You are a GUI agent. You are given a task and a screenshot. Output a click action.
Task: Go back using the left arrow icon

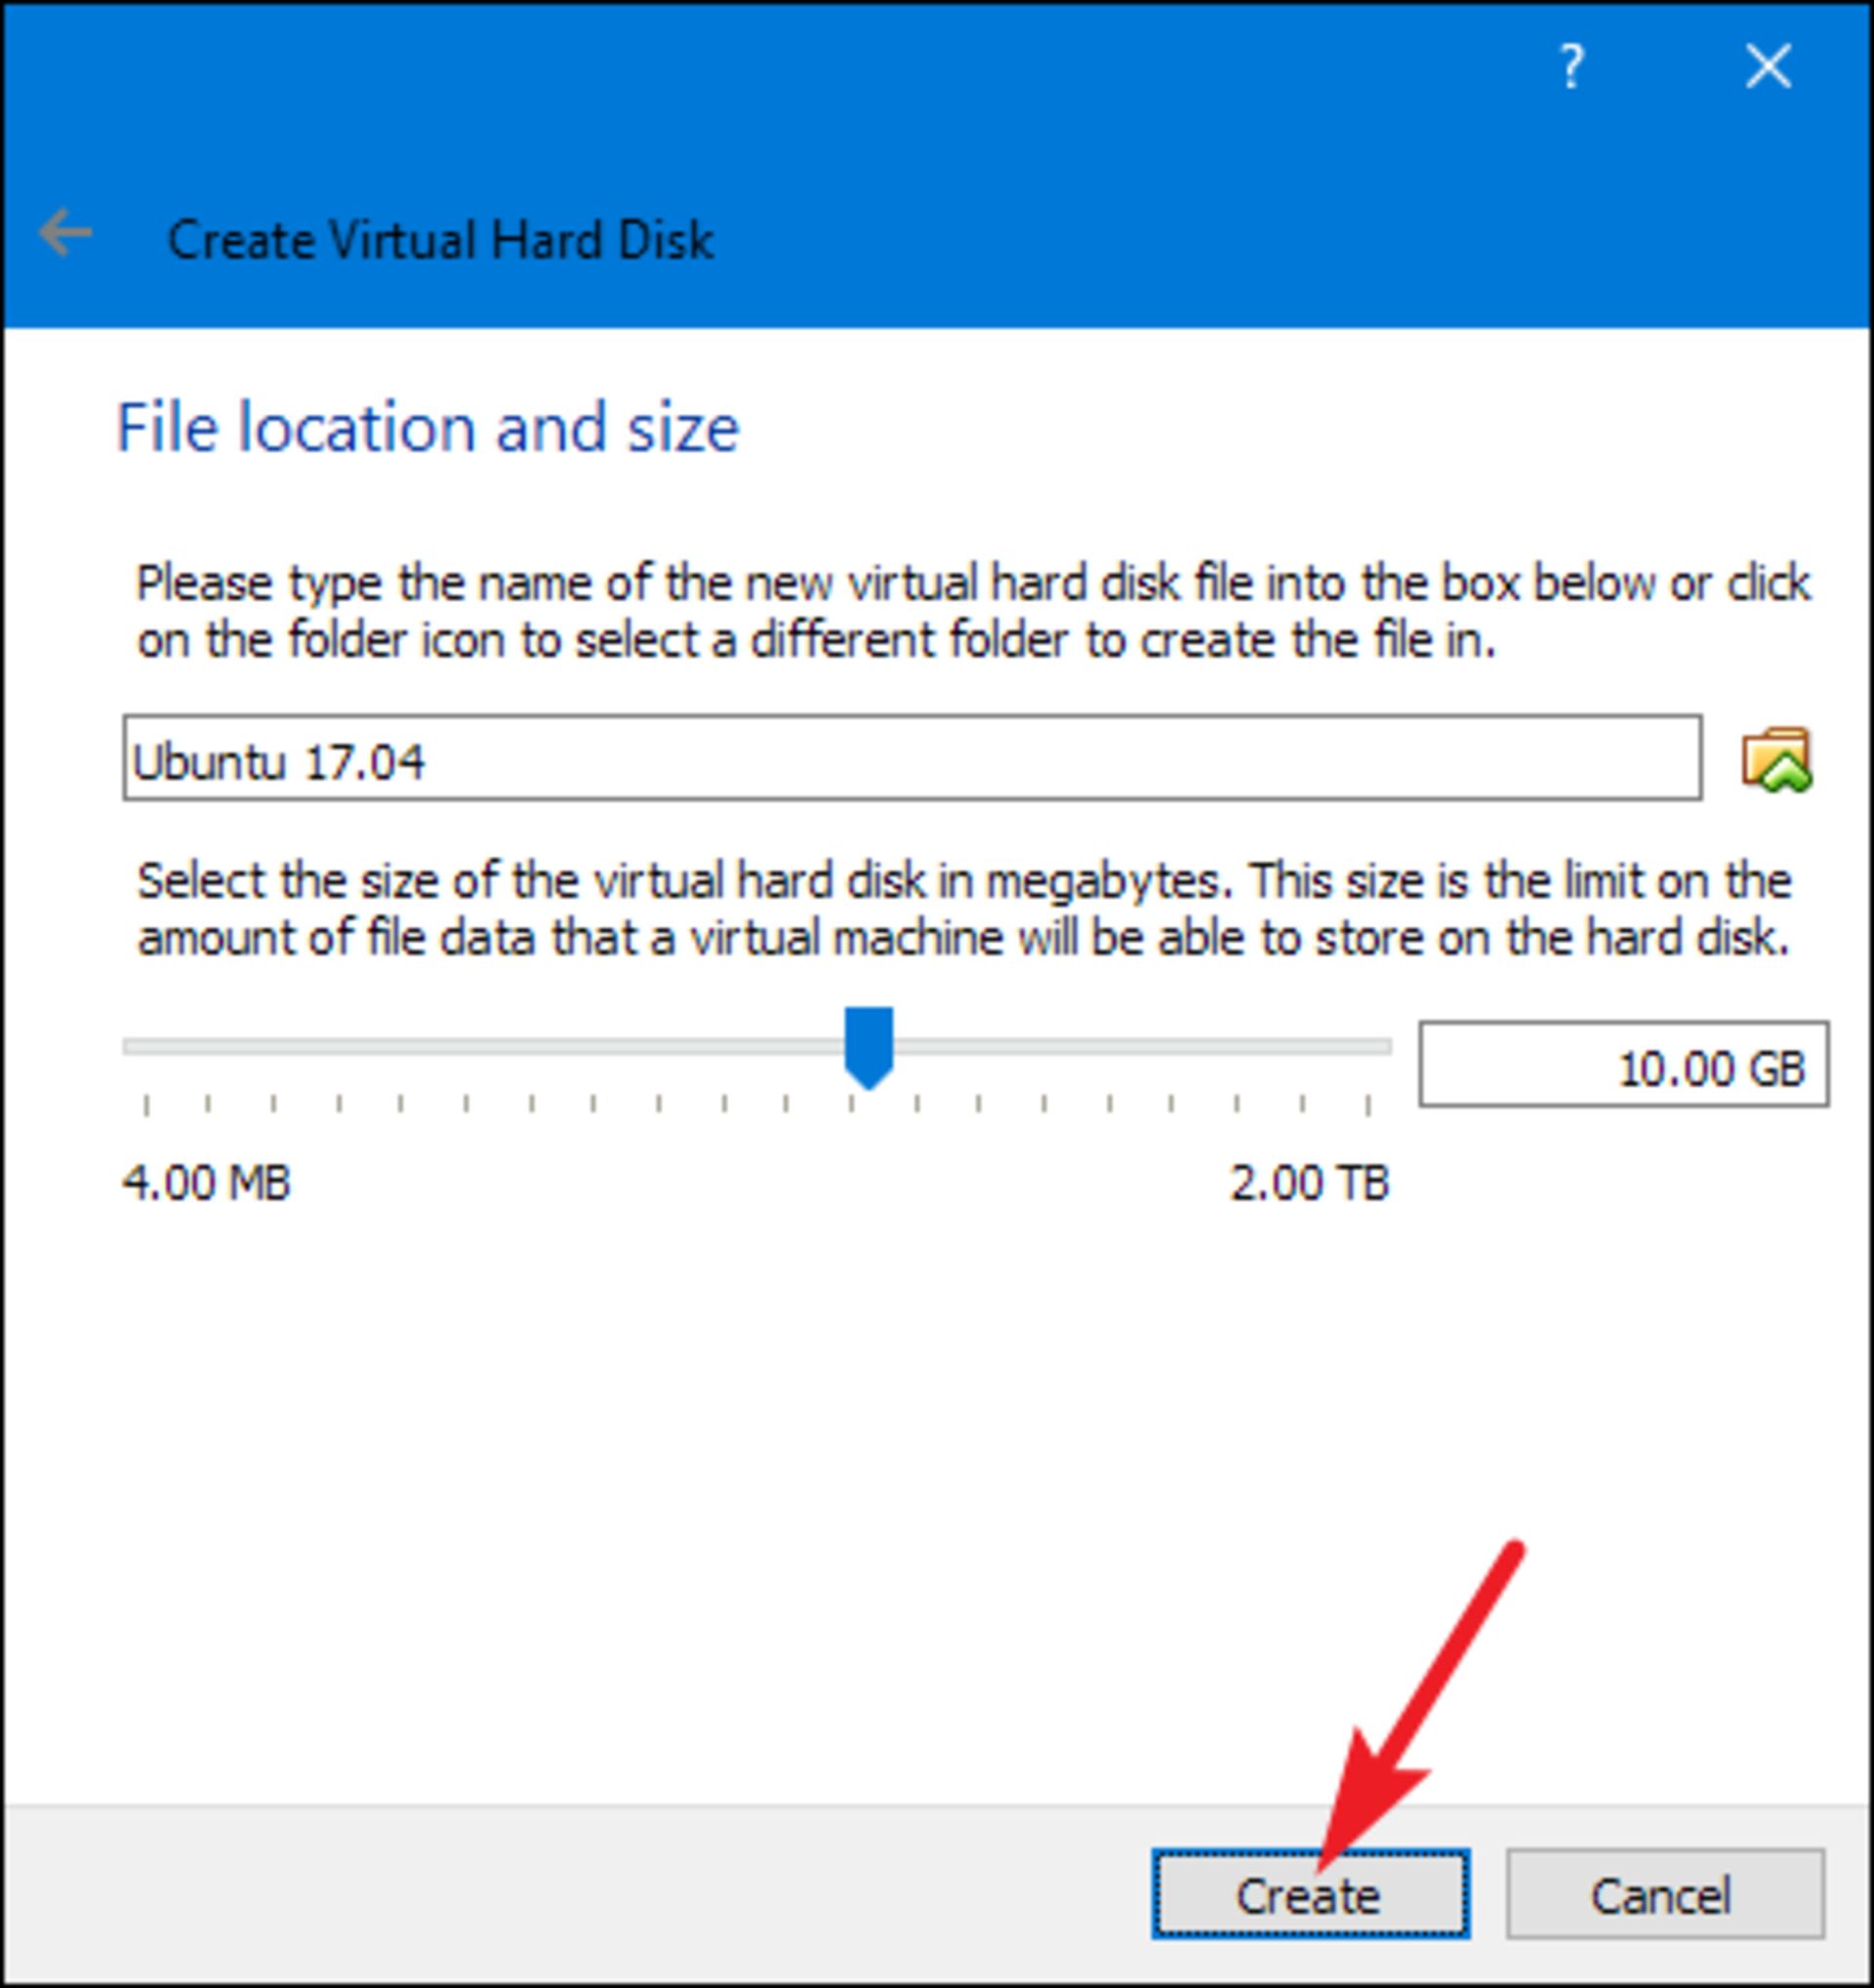65,233
